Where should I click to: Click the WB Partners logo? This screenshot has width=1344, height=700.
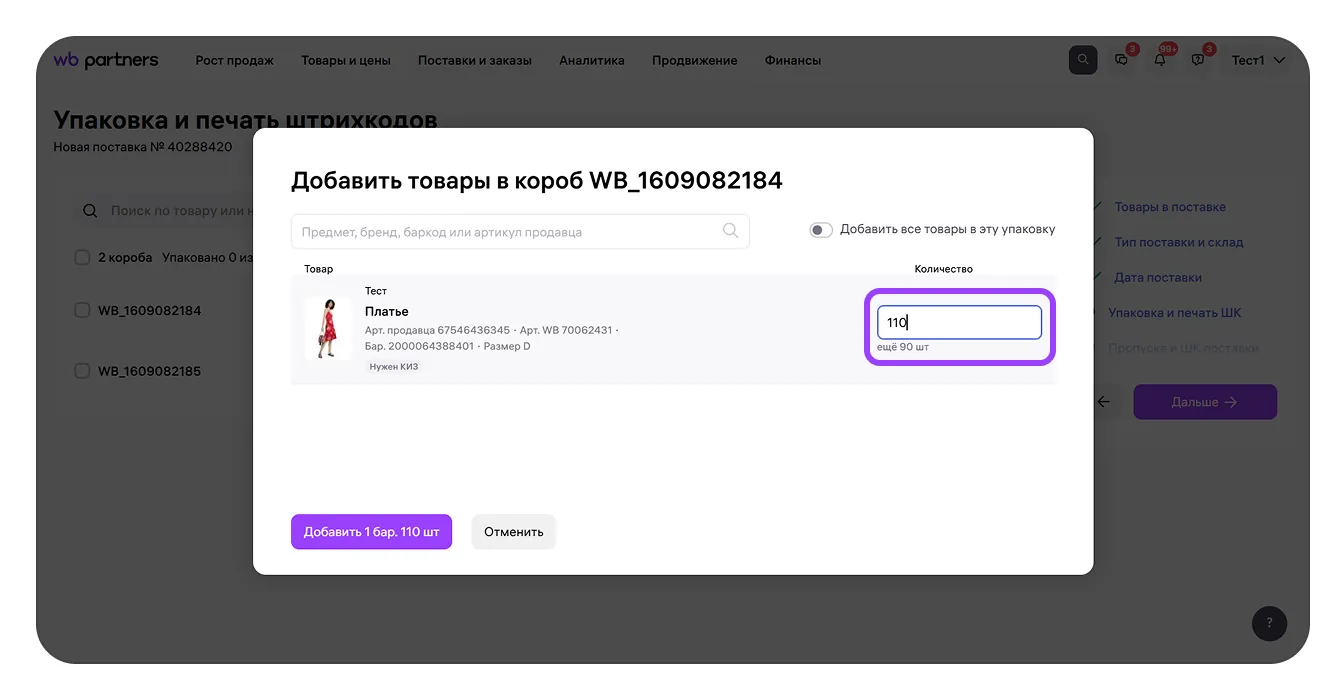[x=106, y=60]
